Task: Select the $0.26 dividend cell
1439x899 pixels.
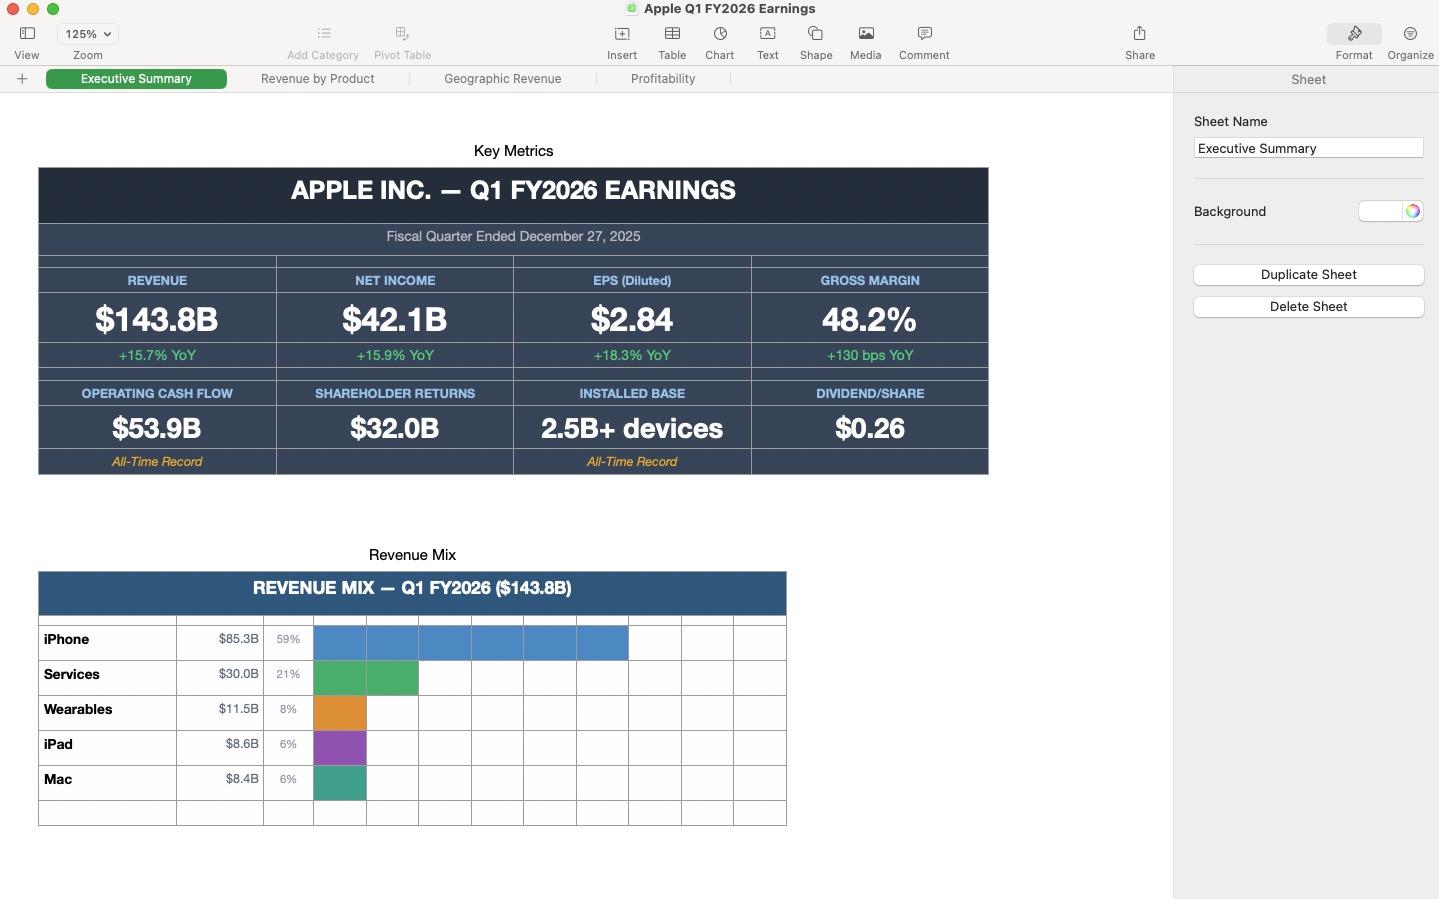Action: pos(870,428)
